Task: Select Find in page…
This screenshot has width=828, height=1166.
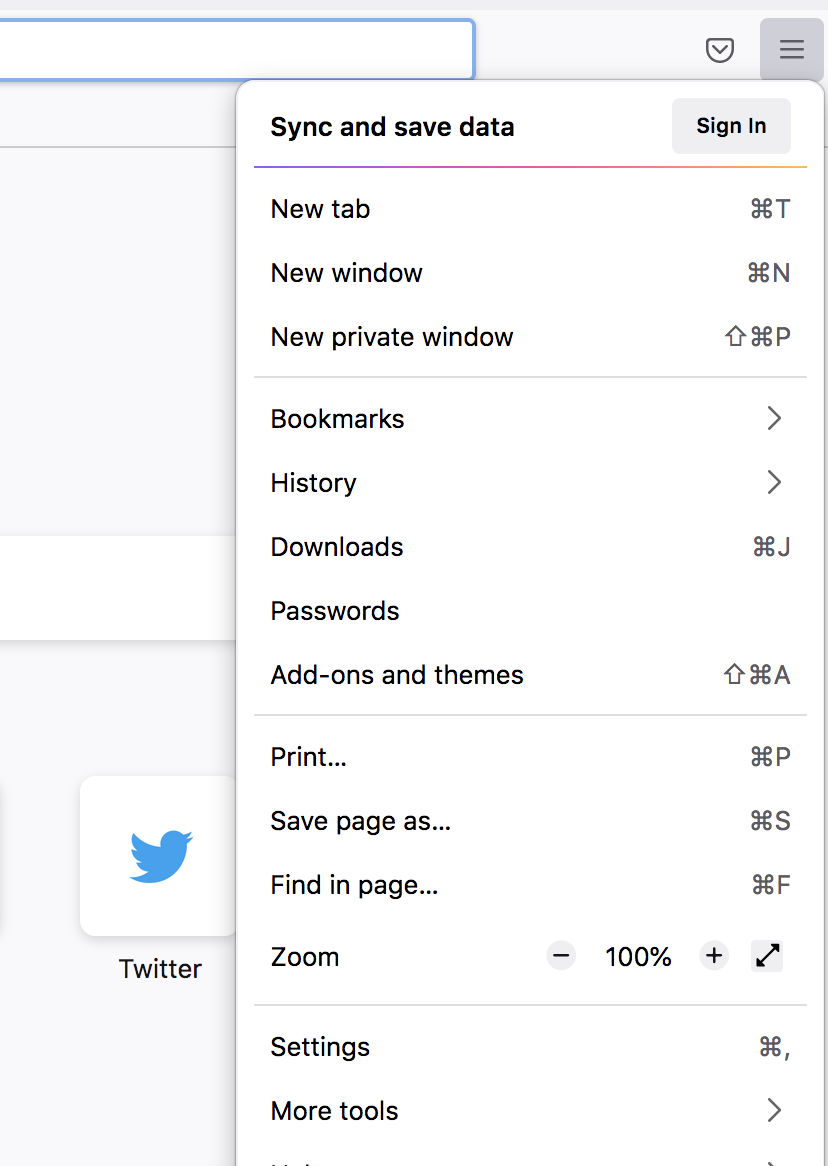Action: [x=530, y=885]
